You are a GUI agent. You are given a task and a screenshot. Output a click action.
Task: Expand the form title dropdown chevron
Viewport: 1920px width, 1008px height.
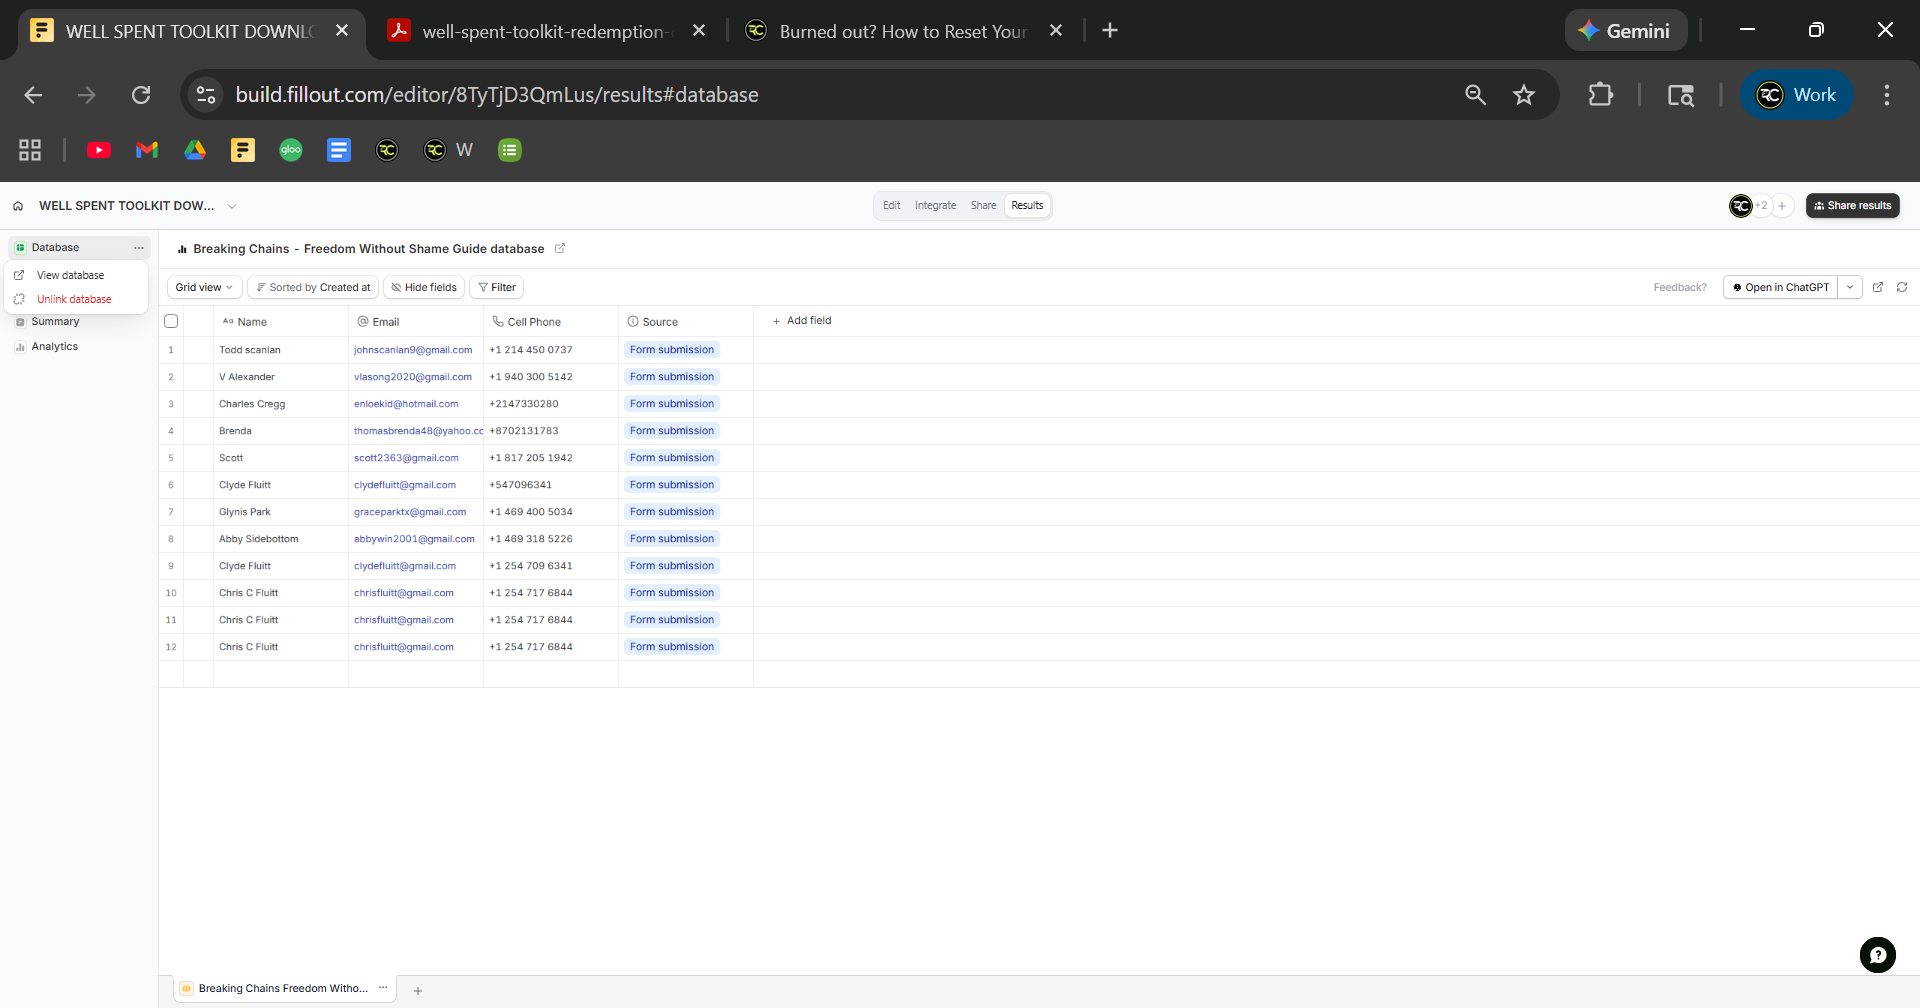click(x=232, y=206)
